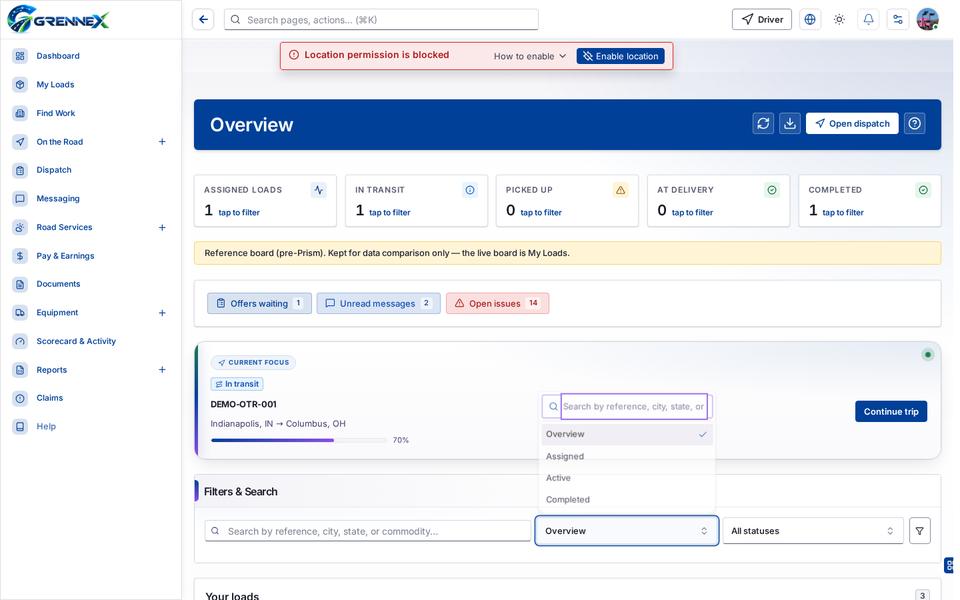The width and height of the screenshot is (960, 600).
Task: Refresh the Overview board
Action: point(763,124)
